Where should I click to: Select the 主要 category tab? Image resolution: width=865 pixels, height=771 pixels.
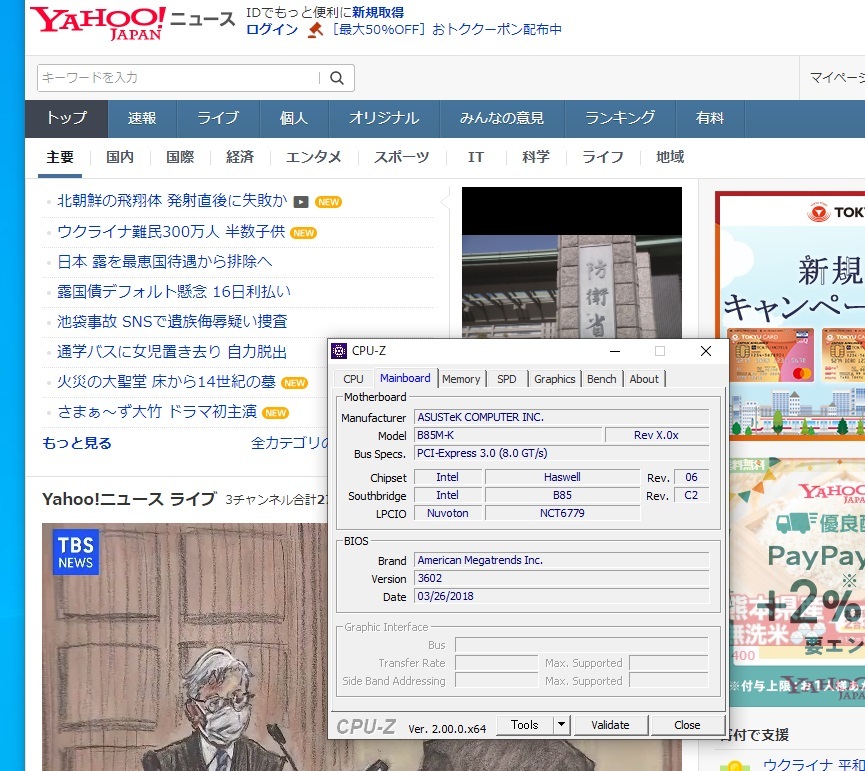coord(60,158)
